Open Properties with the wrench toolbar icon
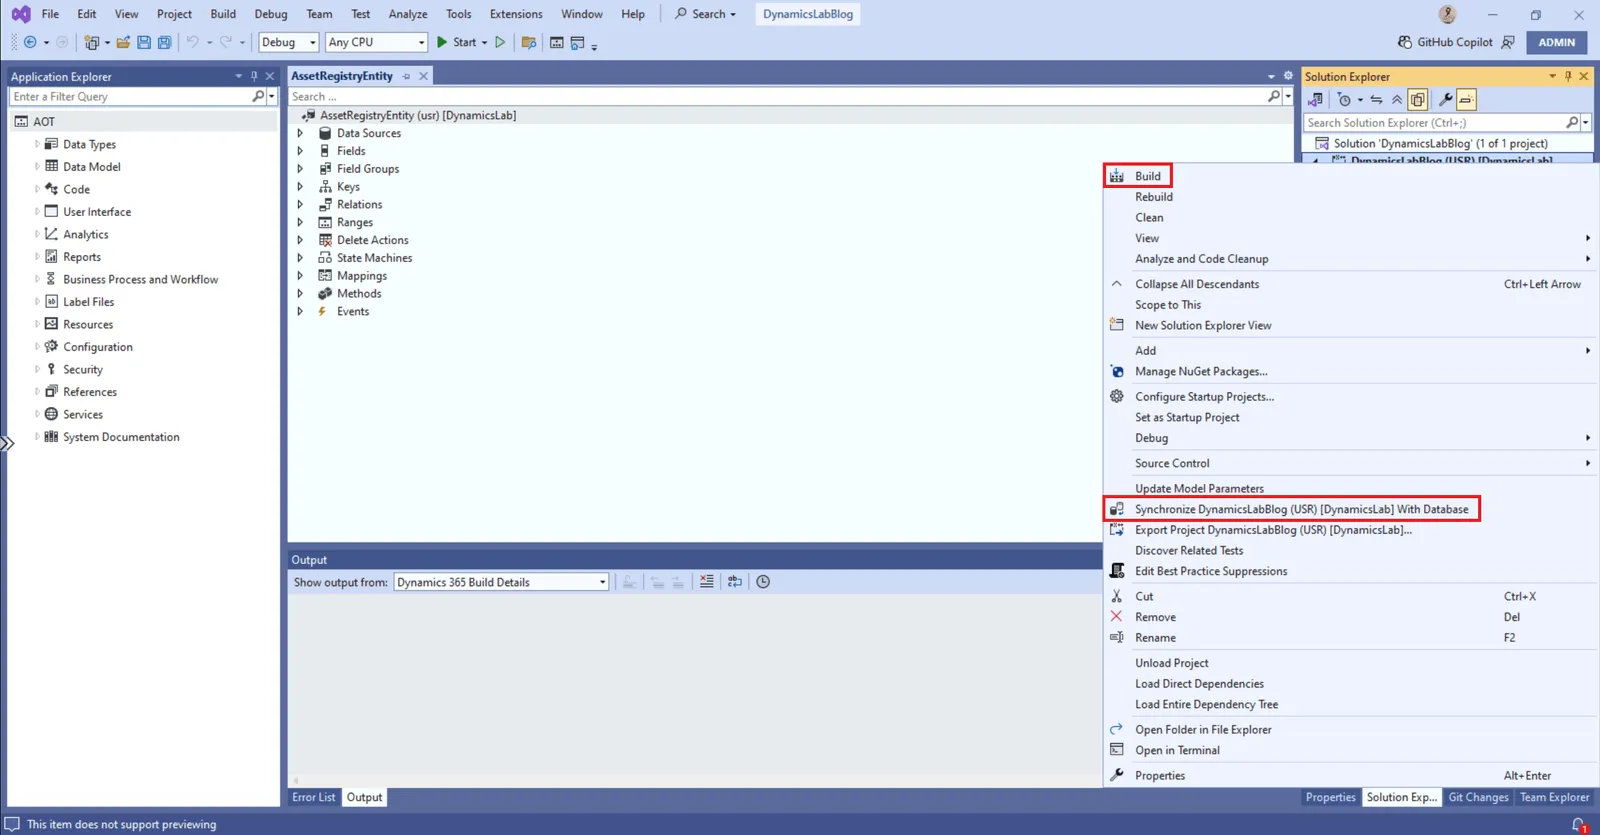The height and width of the screenshot is (835, 1600). tap(1445, 99)
